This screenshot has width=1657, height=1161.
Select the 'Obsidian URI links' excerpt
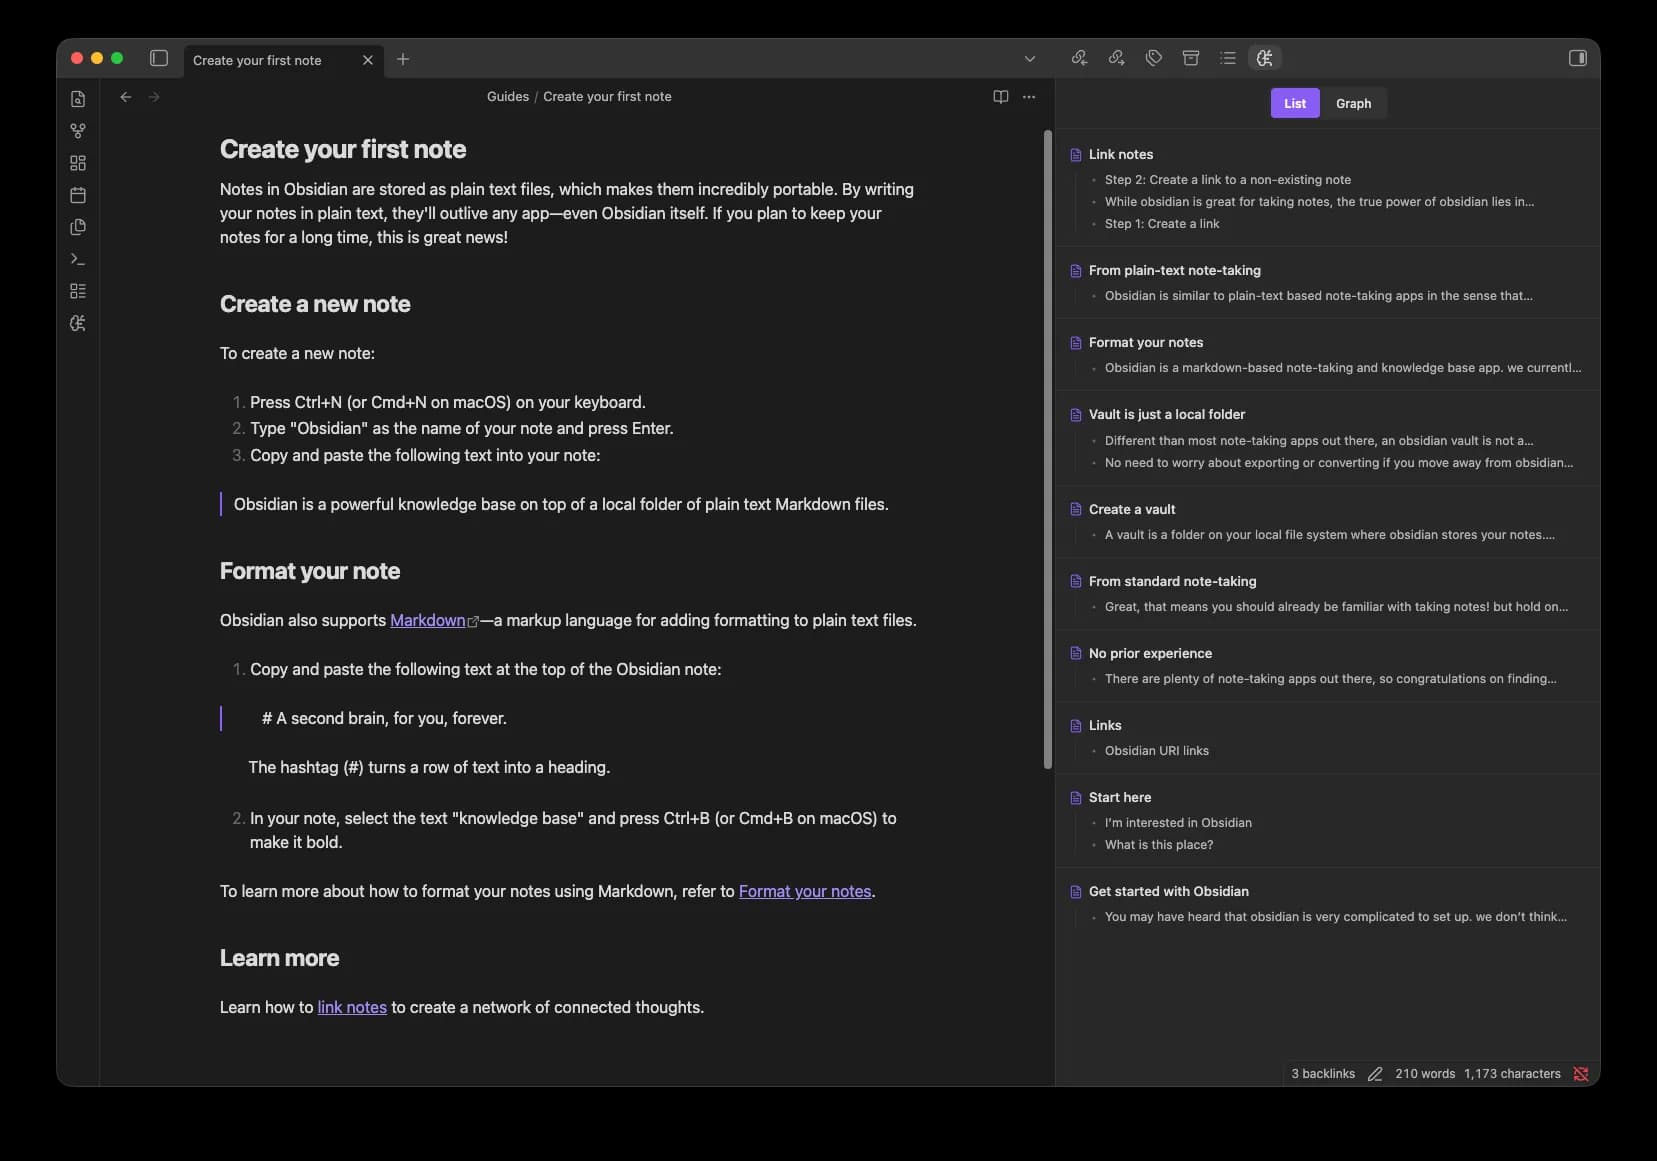pos(1157,751)
